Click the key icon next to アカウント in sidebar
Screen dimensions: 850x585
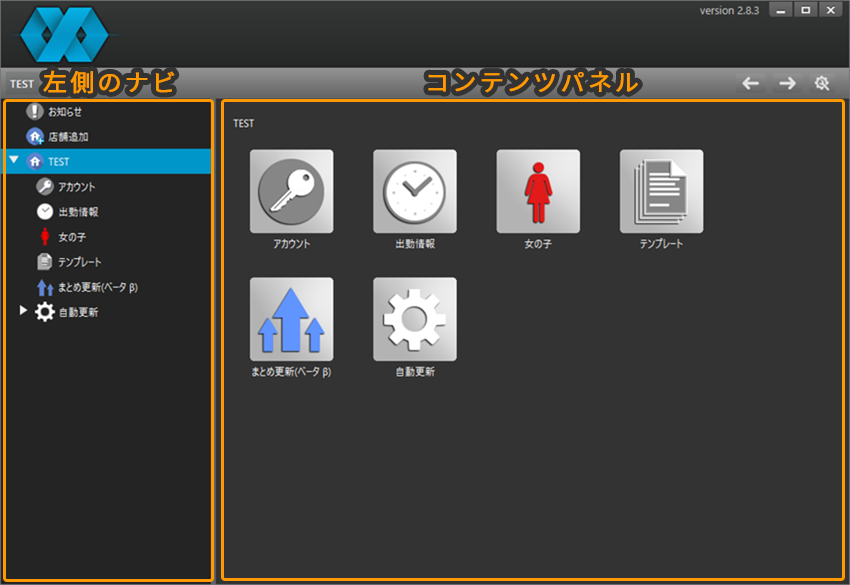(x=45, y=187)
